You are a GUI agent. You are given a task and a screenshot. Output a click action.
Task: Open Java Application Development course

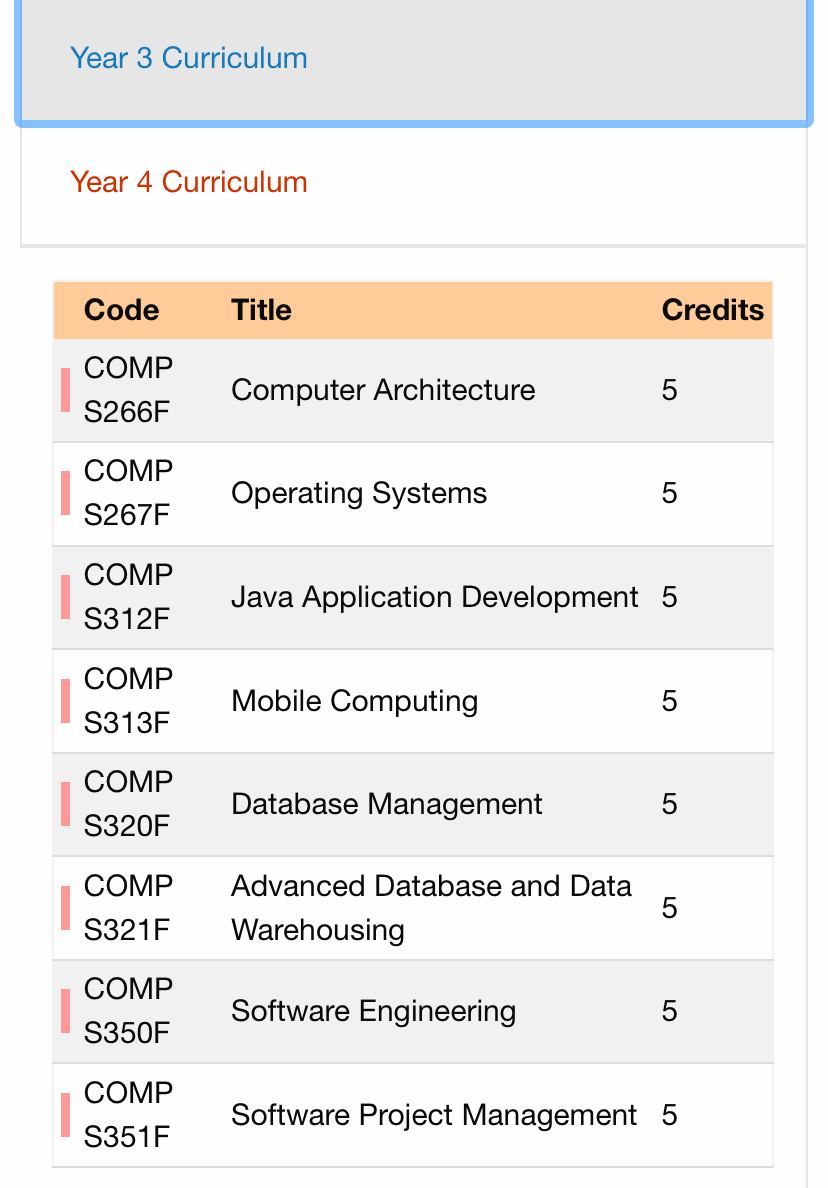click(435, 597)
